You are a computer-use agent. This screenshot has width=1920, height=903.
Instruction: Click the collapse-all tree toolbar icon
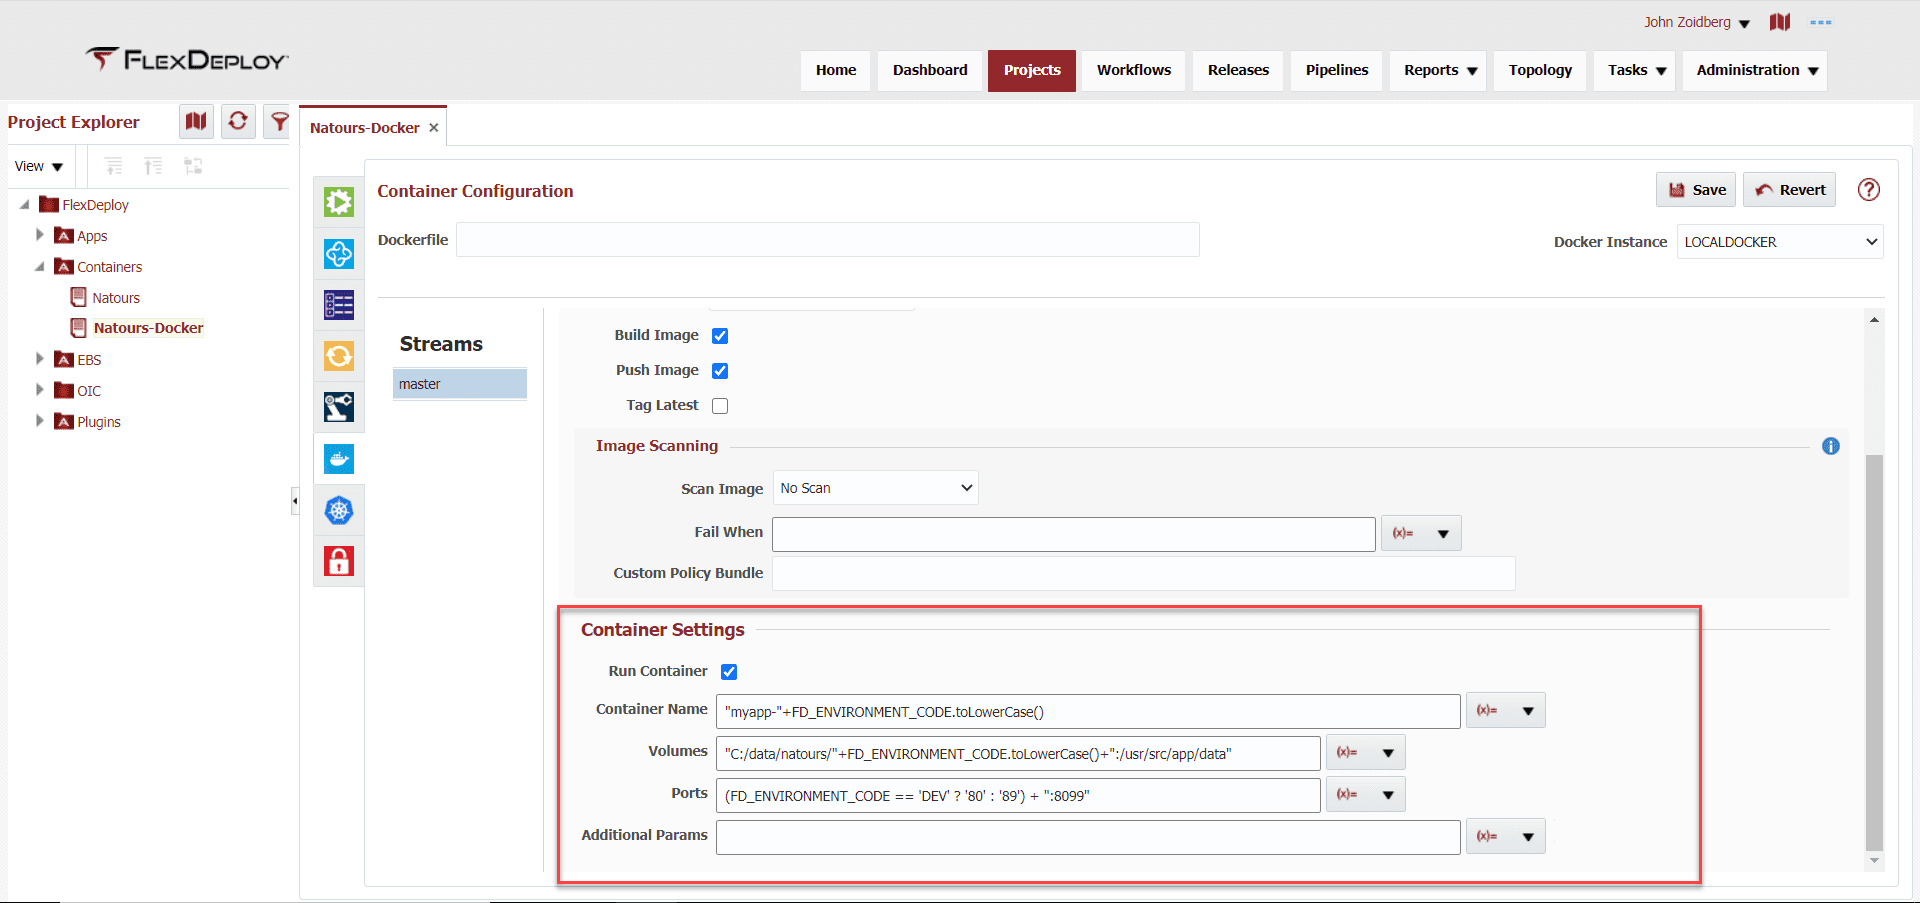(153, 166)
